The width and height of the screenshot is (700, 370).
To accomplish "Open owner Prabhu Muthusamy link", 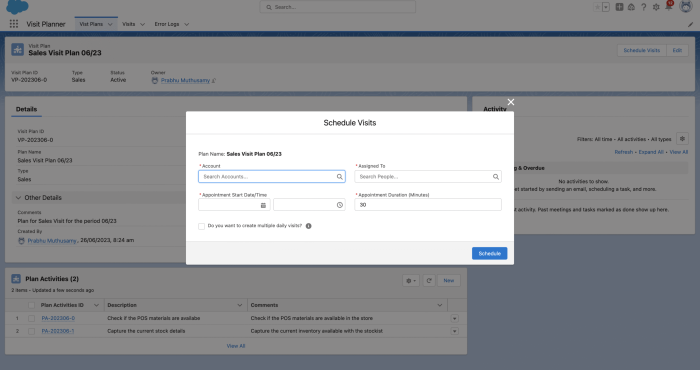I will (x=185, y=80).
